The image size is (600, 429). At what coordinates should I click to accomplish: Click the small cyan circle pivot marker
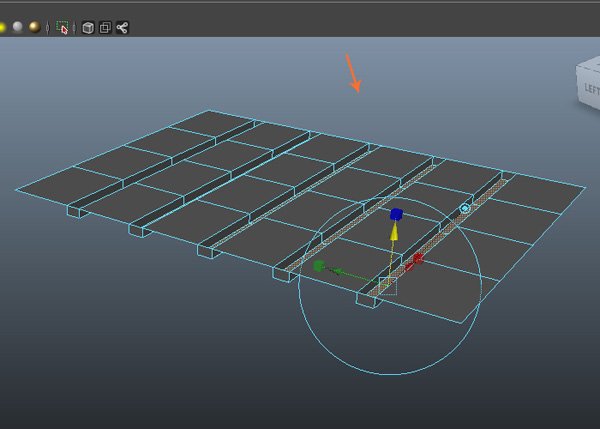tap(465, 209)
